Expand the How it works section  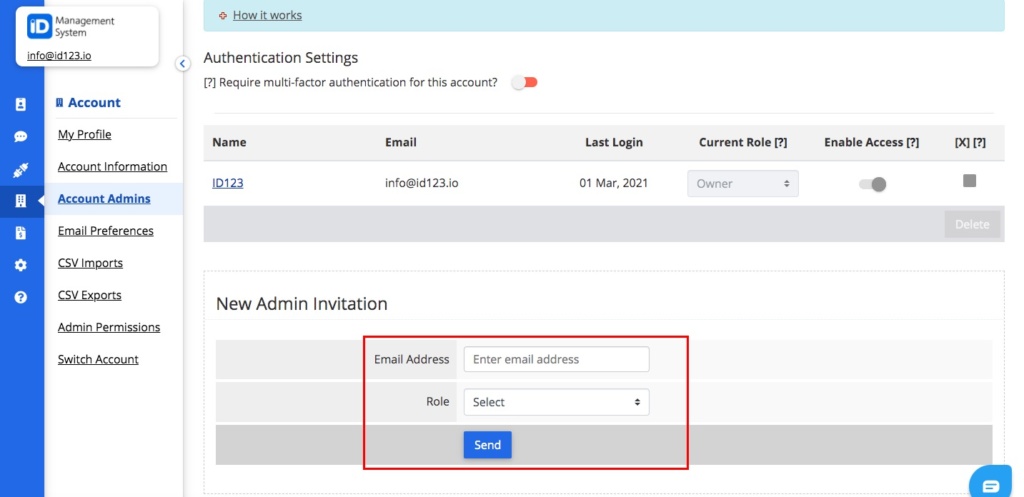267,15
